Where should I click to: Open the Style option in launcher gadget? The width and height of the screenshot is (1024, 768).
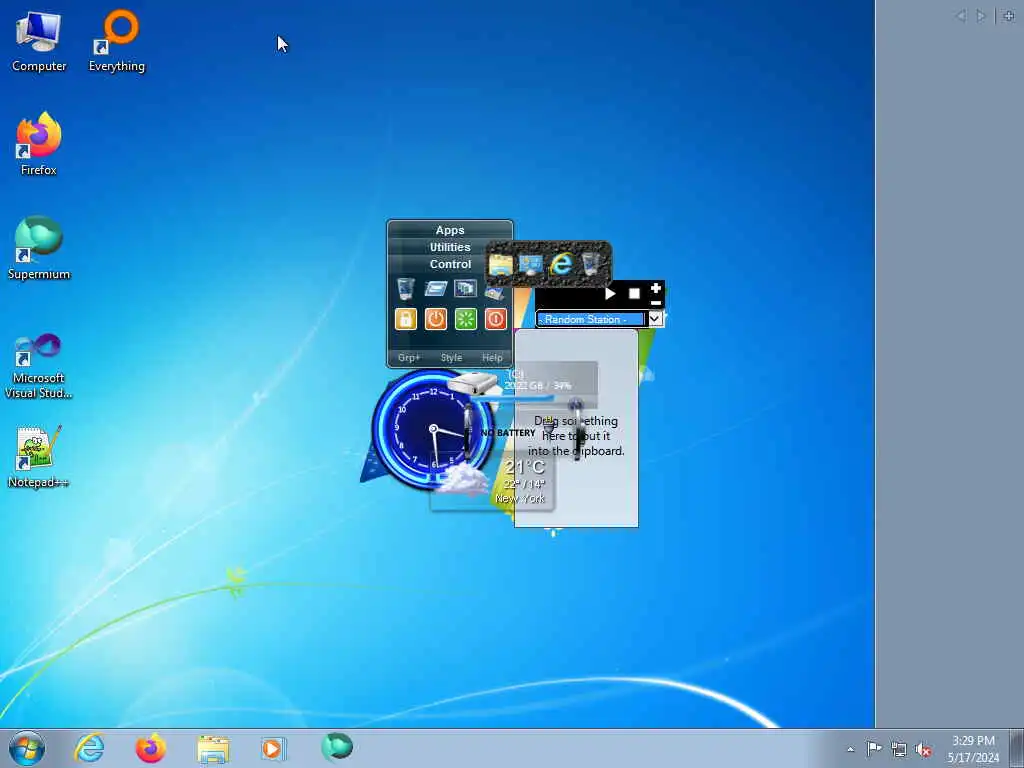(451, 358)
